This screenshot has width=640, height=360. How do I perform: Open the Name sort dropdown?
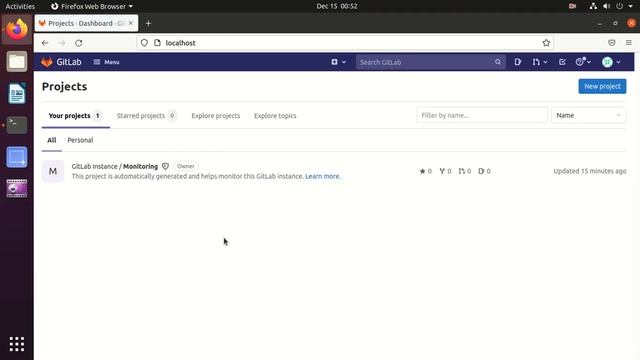[x=588, y=116]
